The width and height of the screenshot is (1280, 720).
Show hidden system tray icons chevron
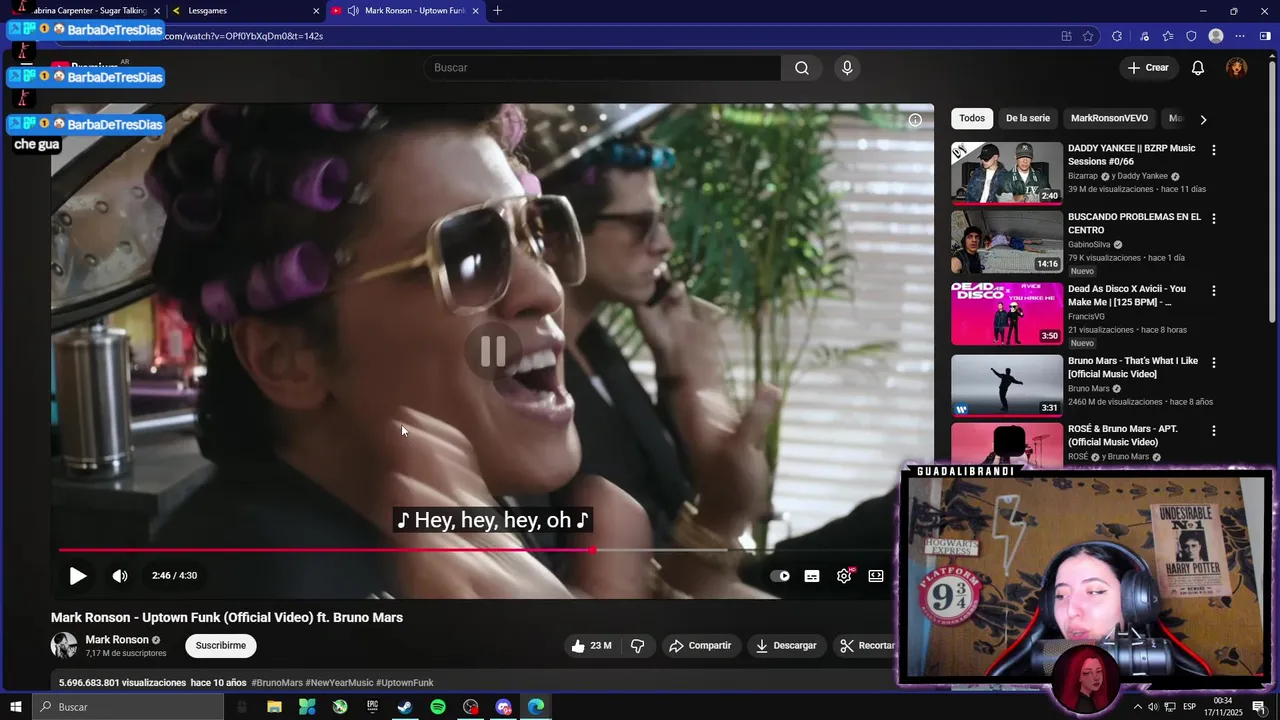tap(1137, 707)
